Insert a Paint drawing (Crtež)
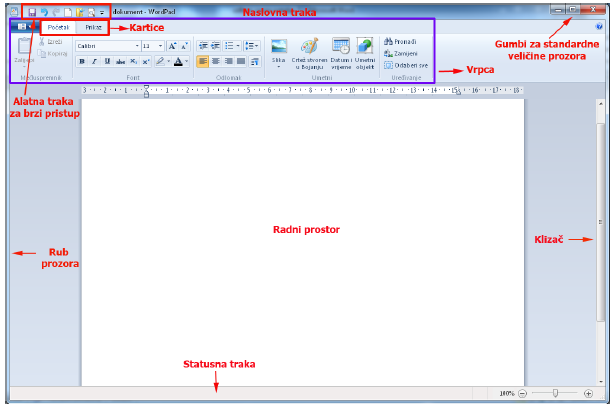613x404 pixels. (x=309, y=50)
